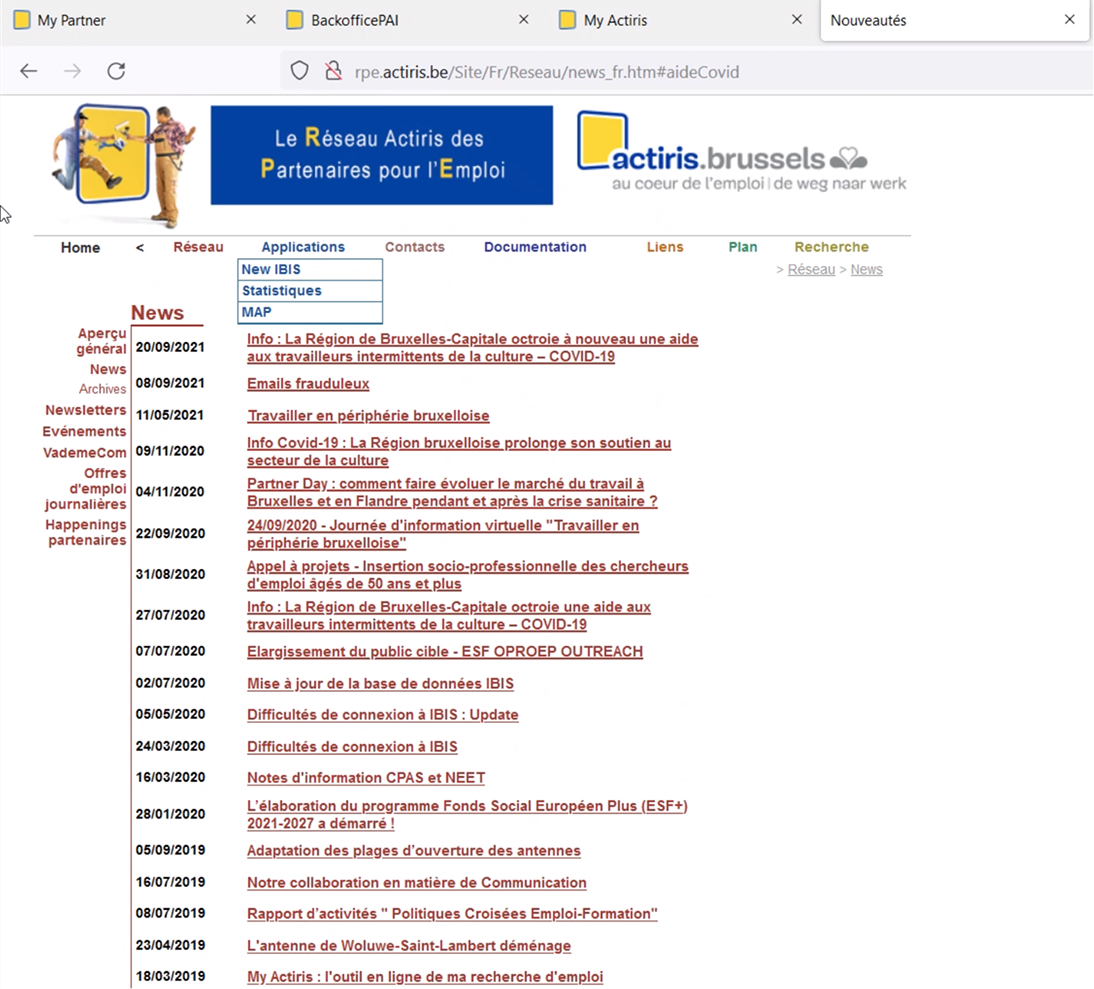
Task: Open Newsletters in the left sidebar
Action: (86, 410)
